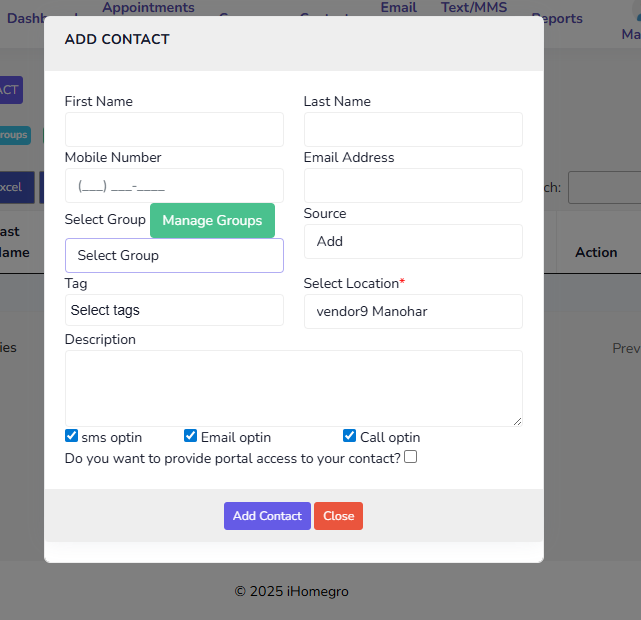
Task: Uncheck the sms optin checkbox
Action: (71, 436)
